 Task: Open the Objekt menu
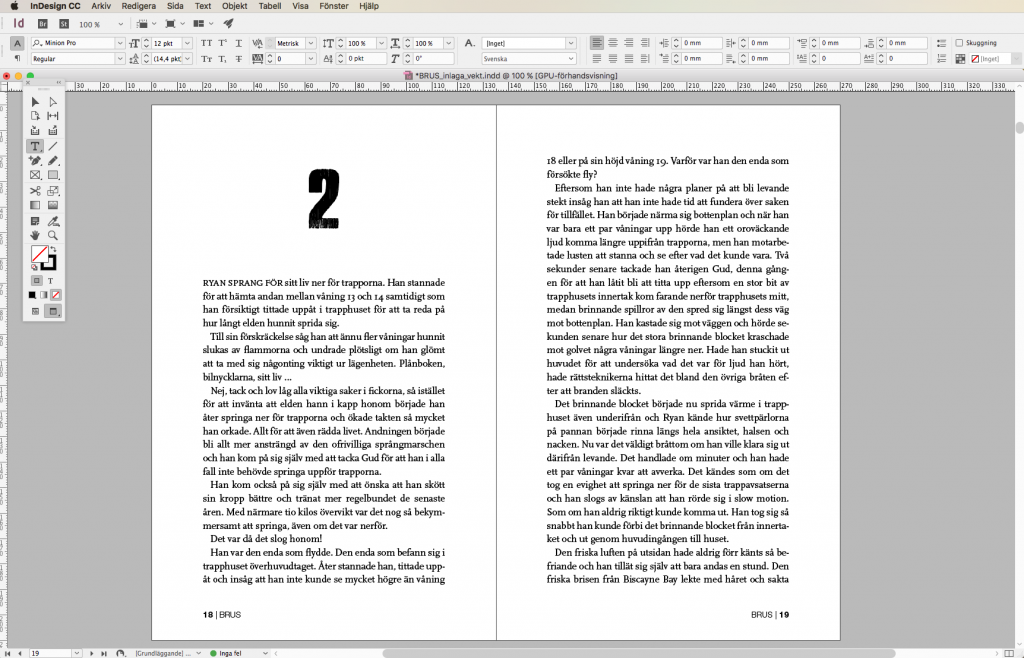[x=234, y=6]
